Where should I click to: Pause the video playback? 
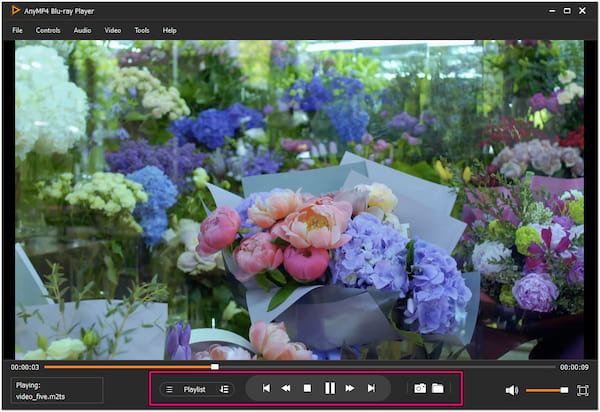coord(329,388)
